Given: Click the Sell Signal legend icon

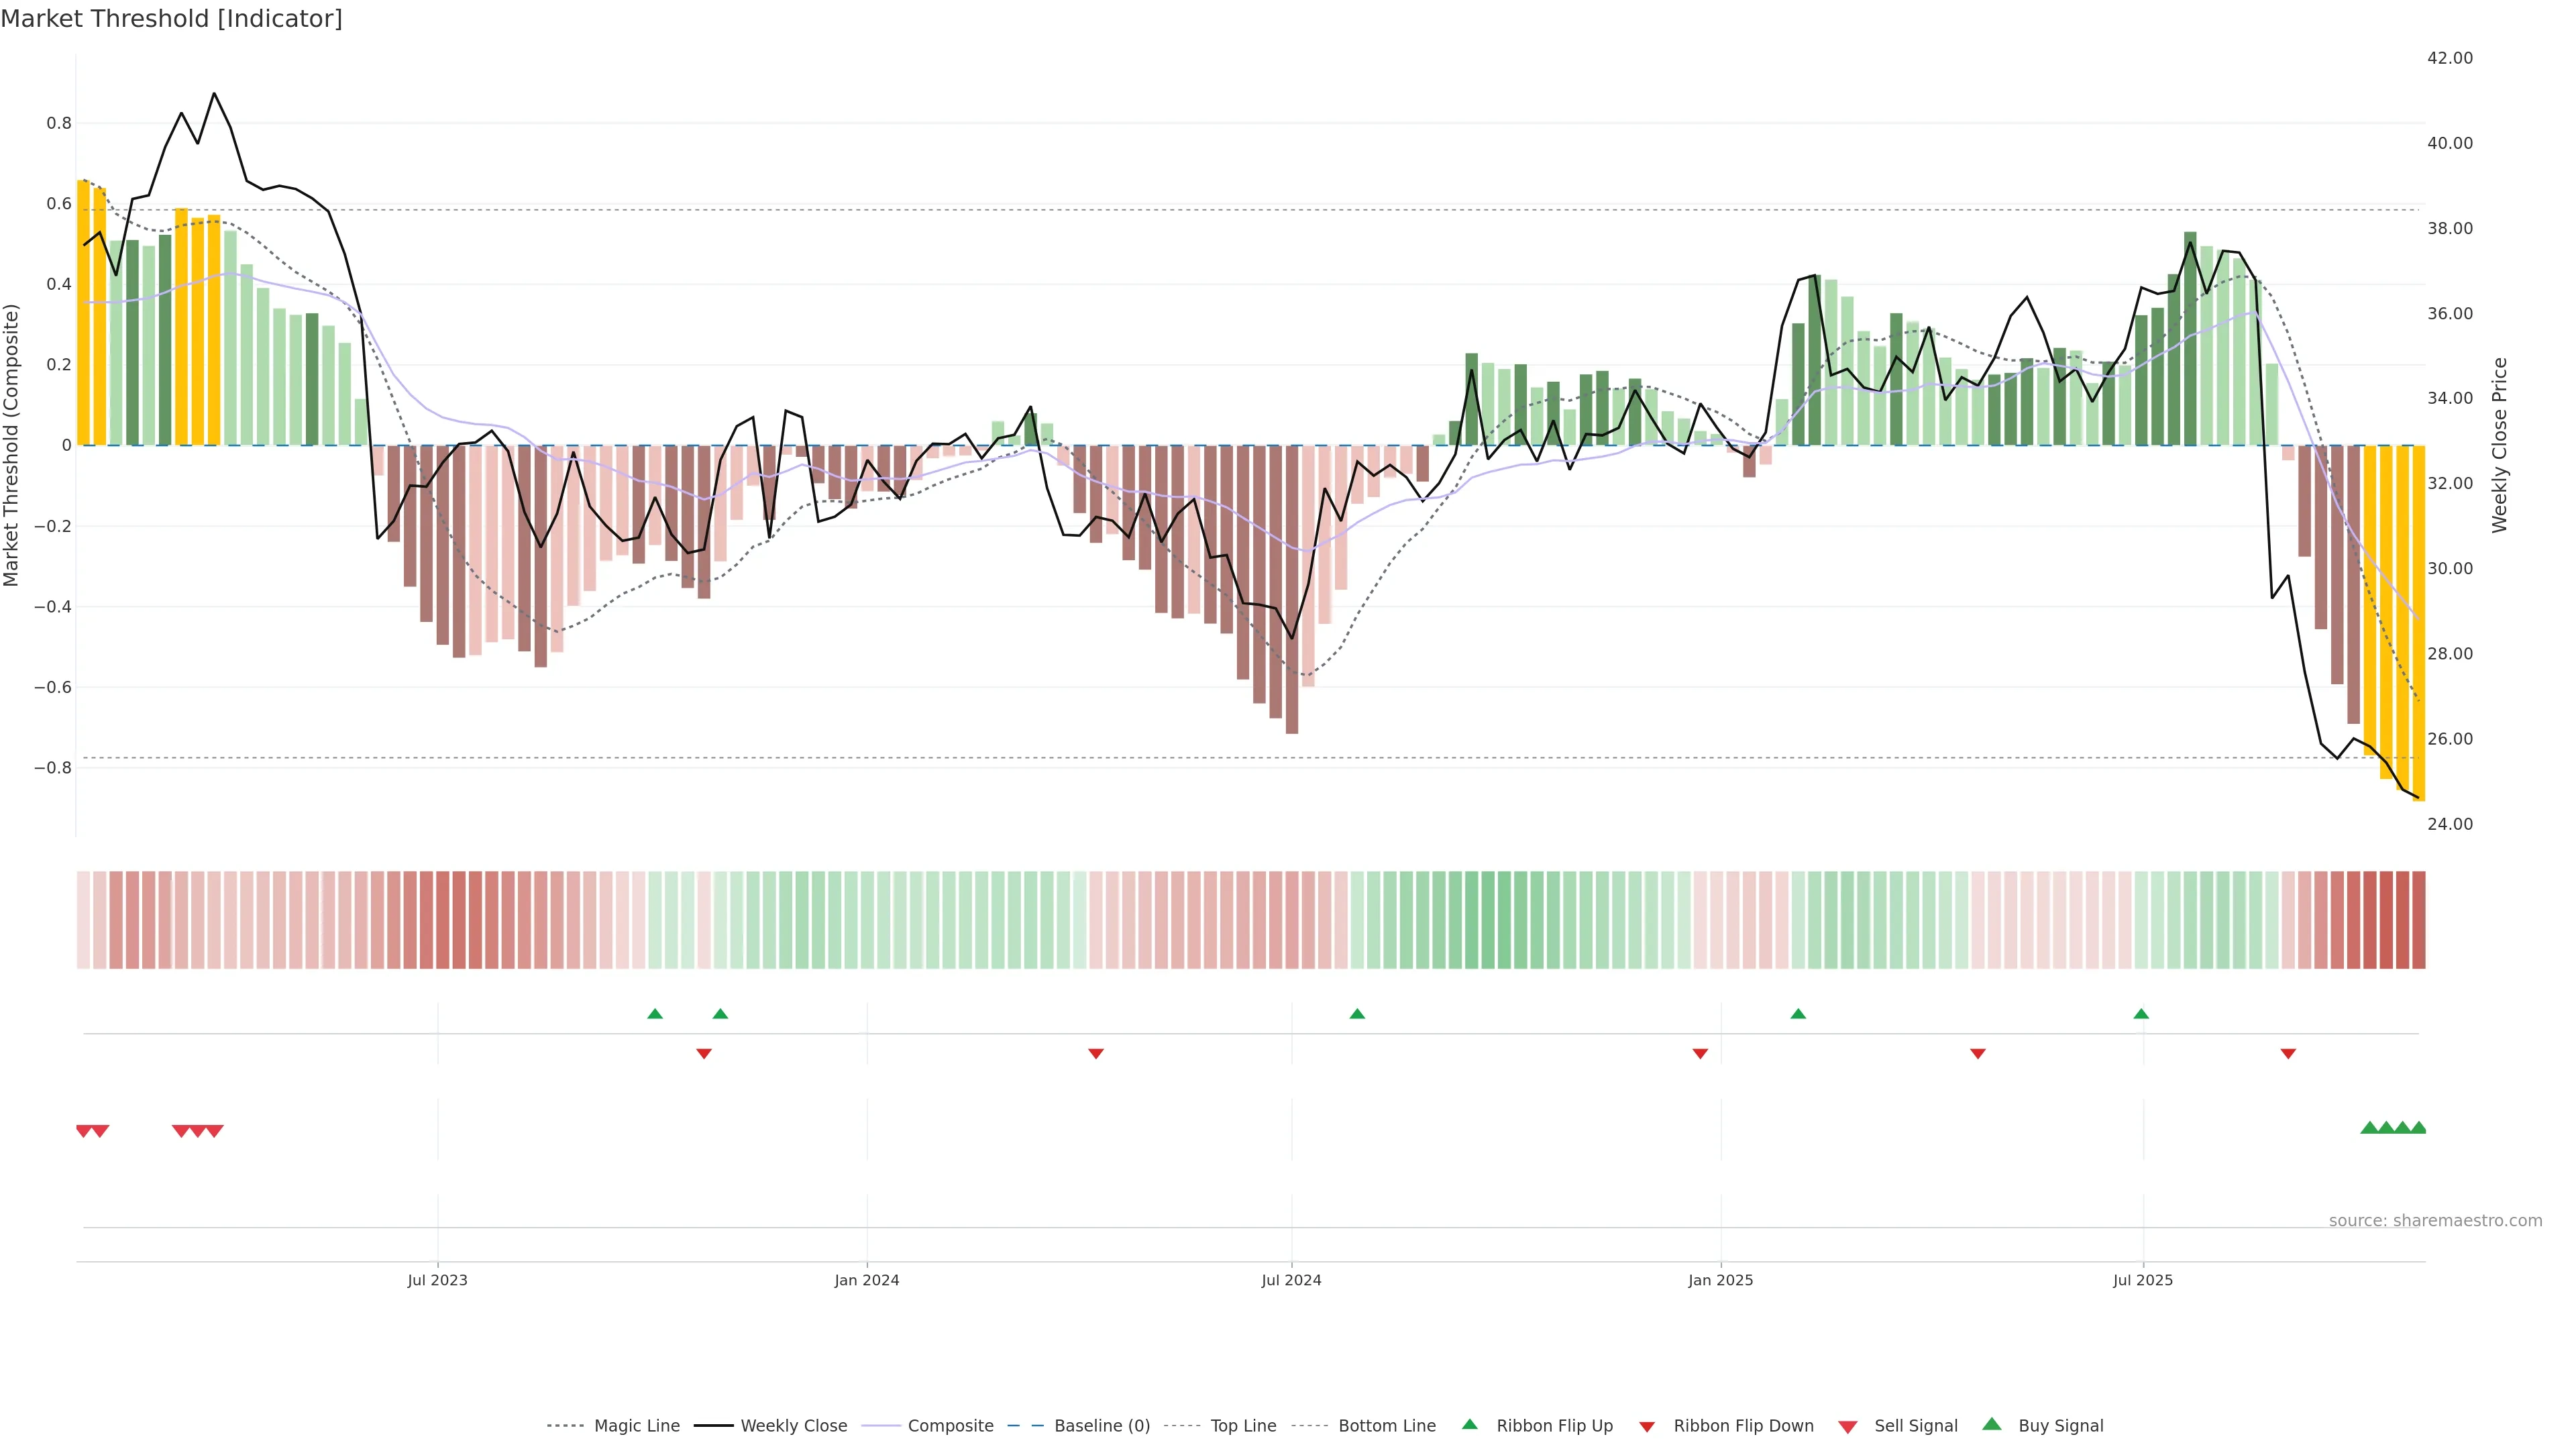Looking at the screenshot, I should click(x=1847, y=1427).
